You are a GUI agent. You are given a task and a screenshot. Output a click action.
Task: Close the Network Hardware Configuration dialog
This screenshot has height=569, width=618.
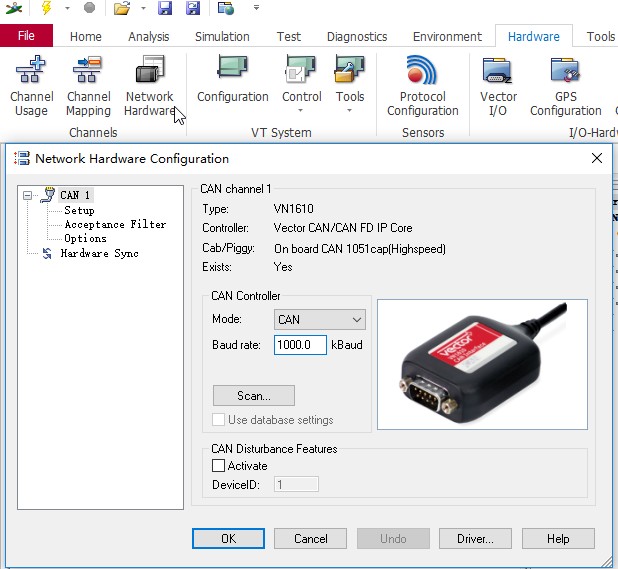(x=597, y=158)
